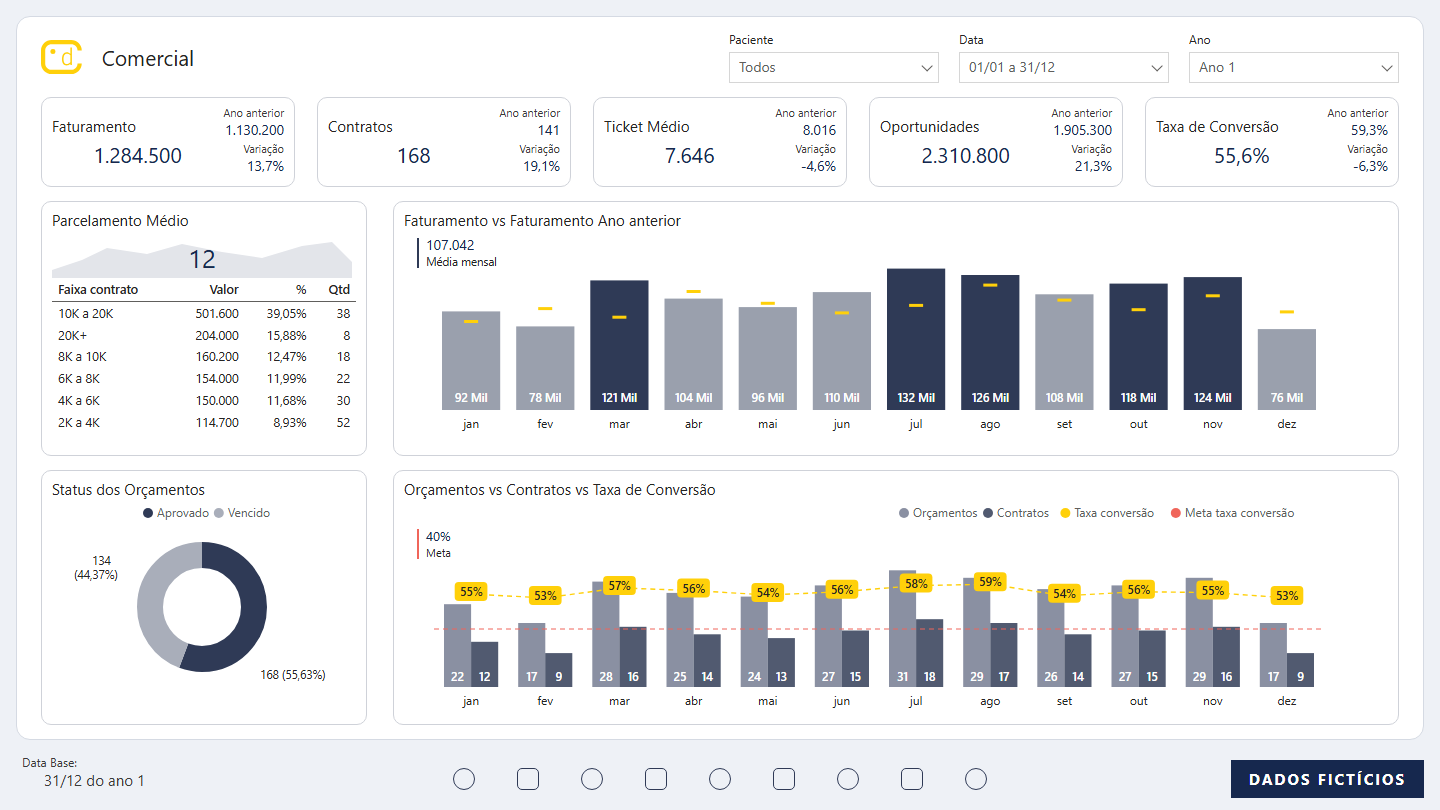Click the Contratos KPI value 168

tap(414, 156)
